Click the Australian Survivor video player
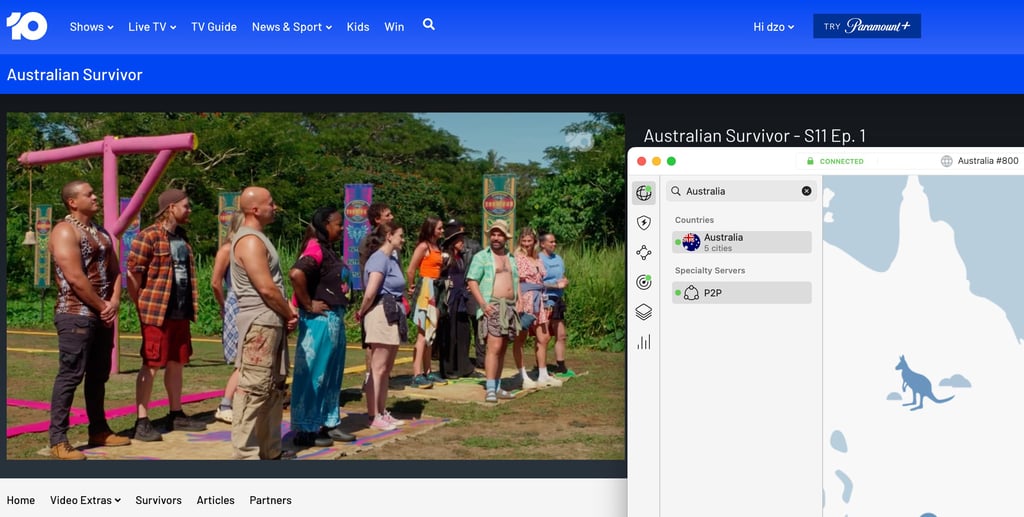Viewport: 1024px width, 517px height. pyautogui.click(x=316, y=286)
